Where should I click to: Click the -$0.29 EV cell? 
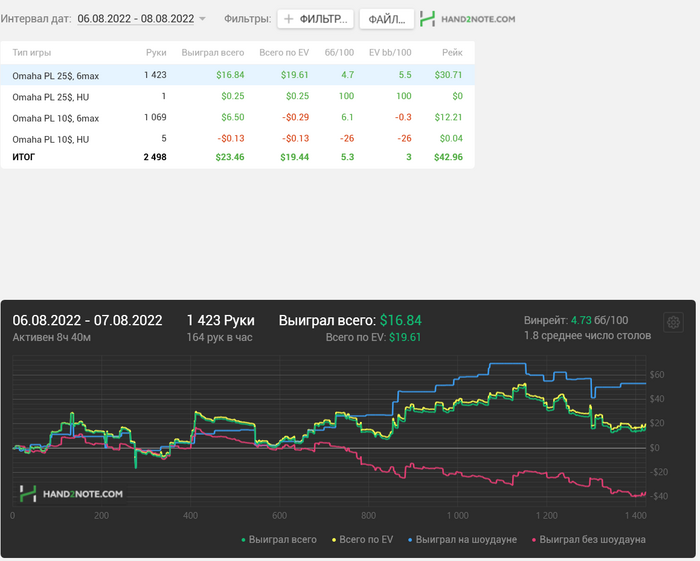(296, 117)
